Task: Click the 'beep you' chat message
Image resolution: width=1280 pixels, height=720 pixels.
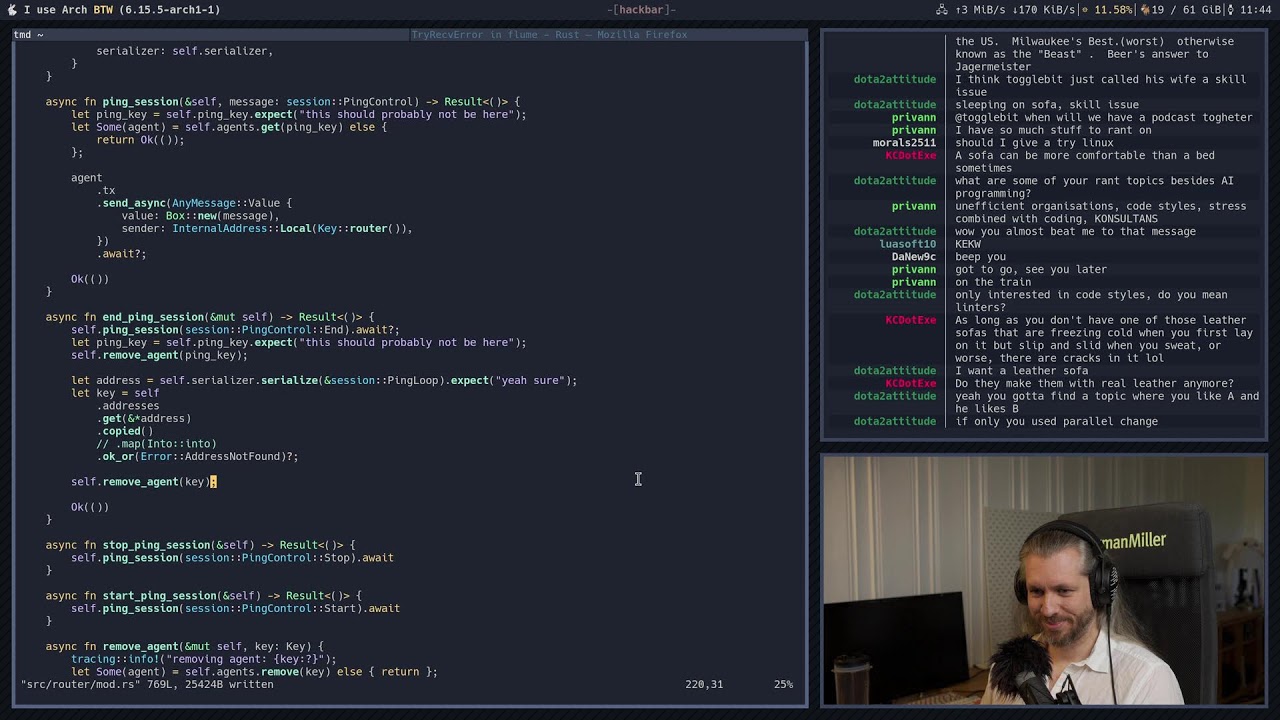Action: pyautogui.click(x=980, y=257)
